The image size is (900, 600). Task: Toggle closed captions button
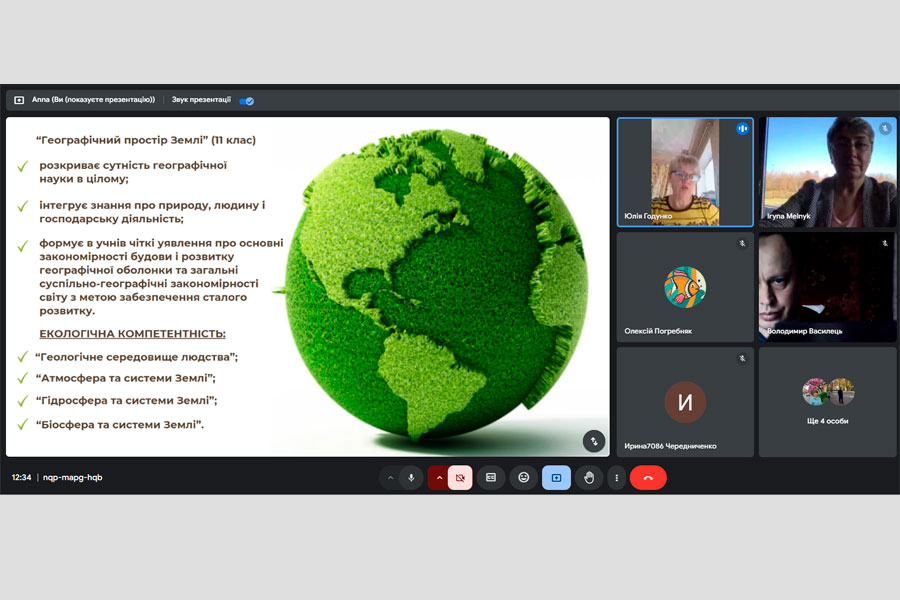[491, 478]
